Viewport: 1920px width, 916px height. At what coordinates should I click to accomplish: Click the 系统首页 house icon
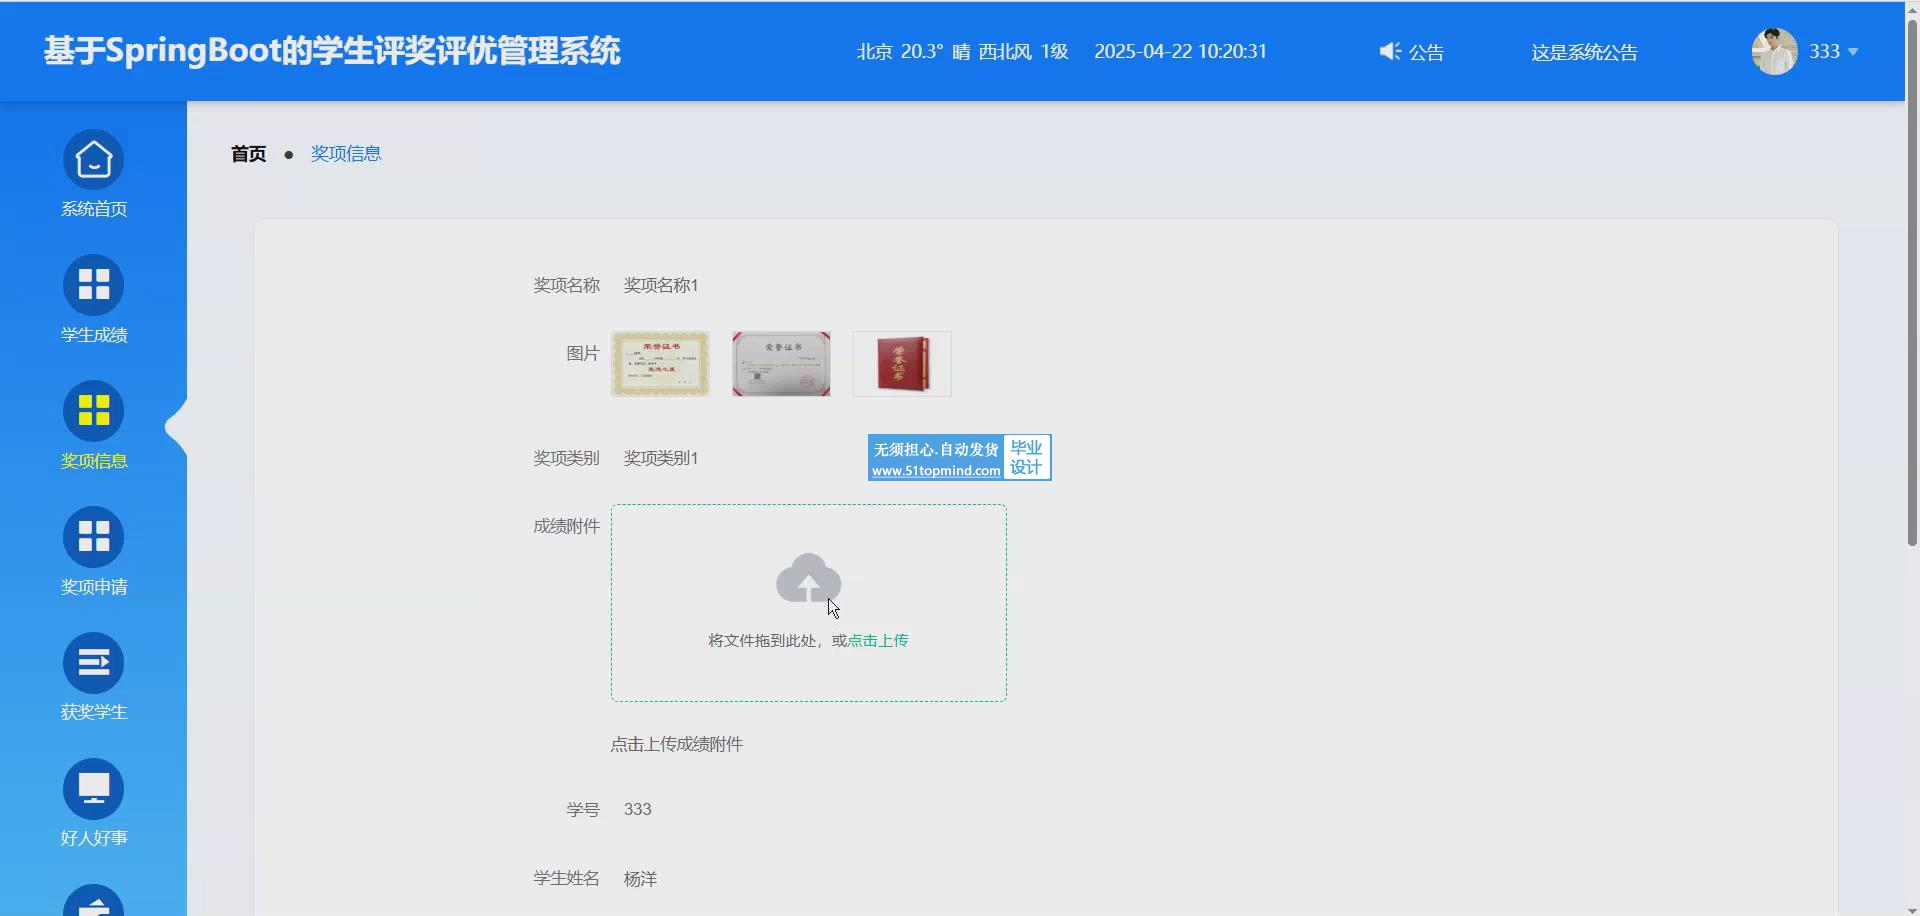[x=93, y=160]
